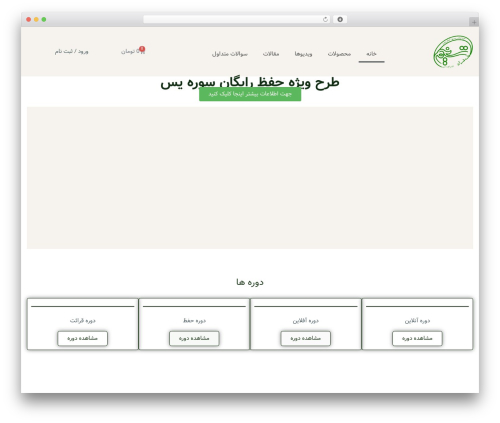Click the round icon button beside the address bar
Viewport: 500px width, 423px height.
[x=340, y=20]
